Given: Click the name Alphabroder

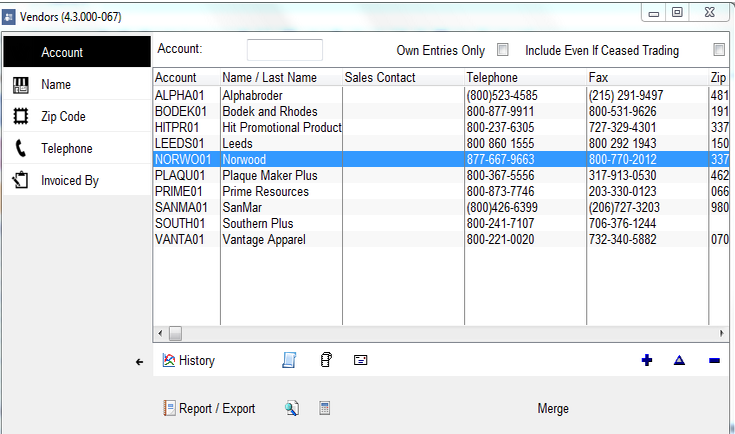Looking at the screenshot, I should (x=253, y=96).
